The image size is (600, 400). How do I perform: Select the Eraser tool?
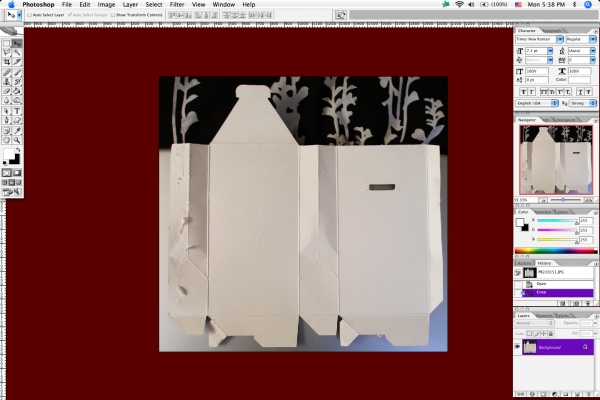(7, 91)
